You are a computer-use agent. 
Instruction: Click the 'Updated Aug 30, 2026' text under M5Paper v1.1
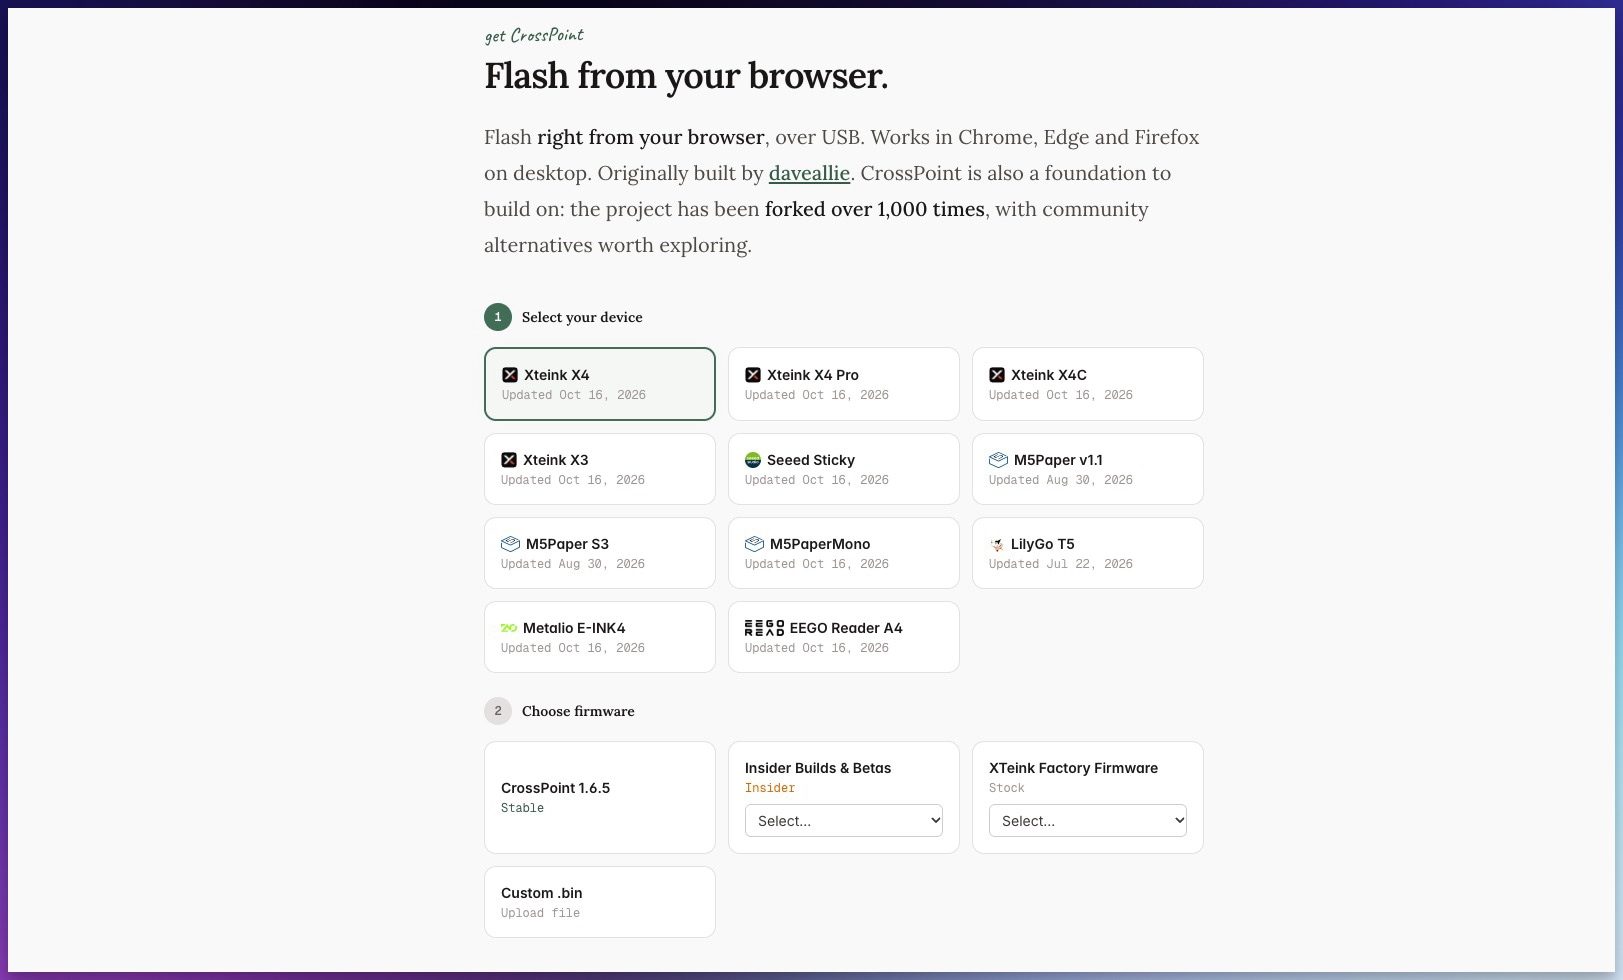pos(1061,480)
